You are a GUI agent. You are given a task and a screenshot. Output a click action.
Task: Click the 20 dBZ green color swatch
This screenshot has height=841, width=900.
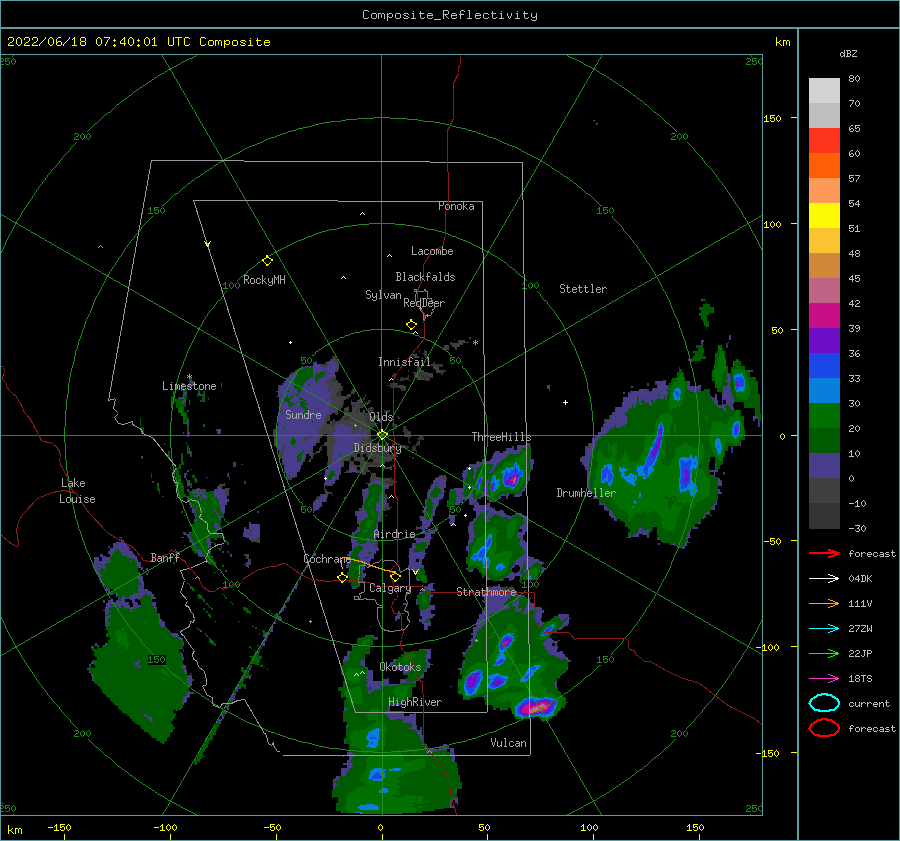[824, 415]
